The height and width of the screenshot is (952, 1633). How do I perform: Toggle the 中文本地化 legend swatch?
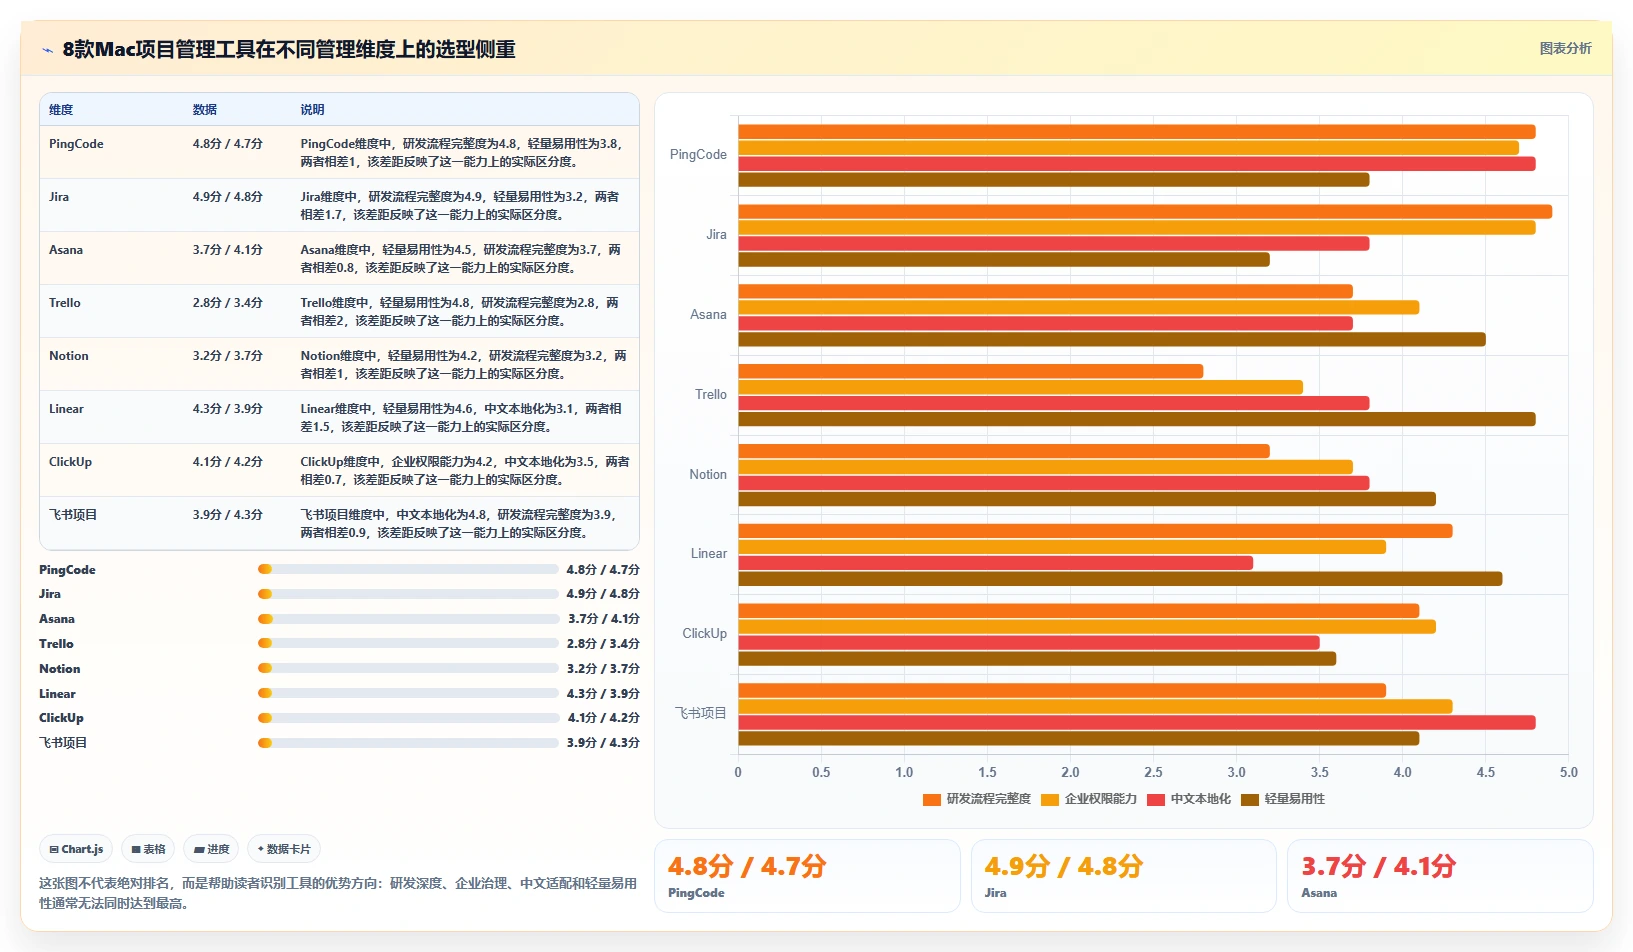tap(1156, 799)
